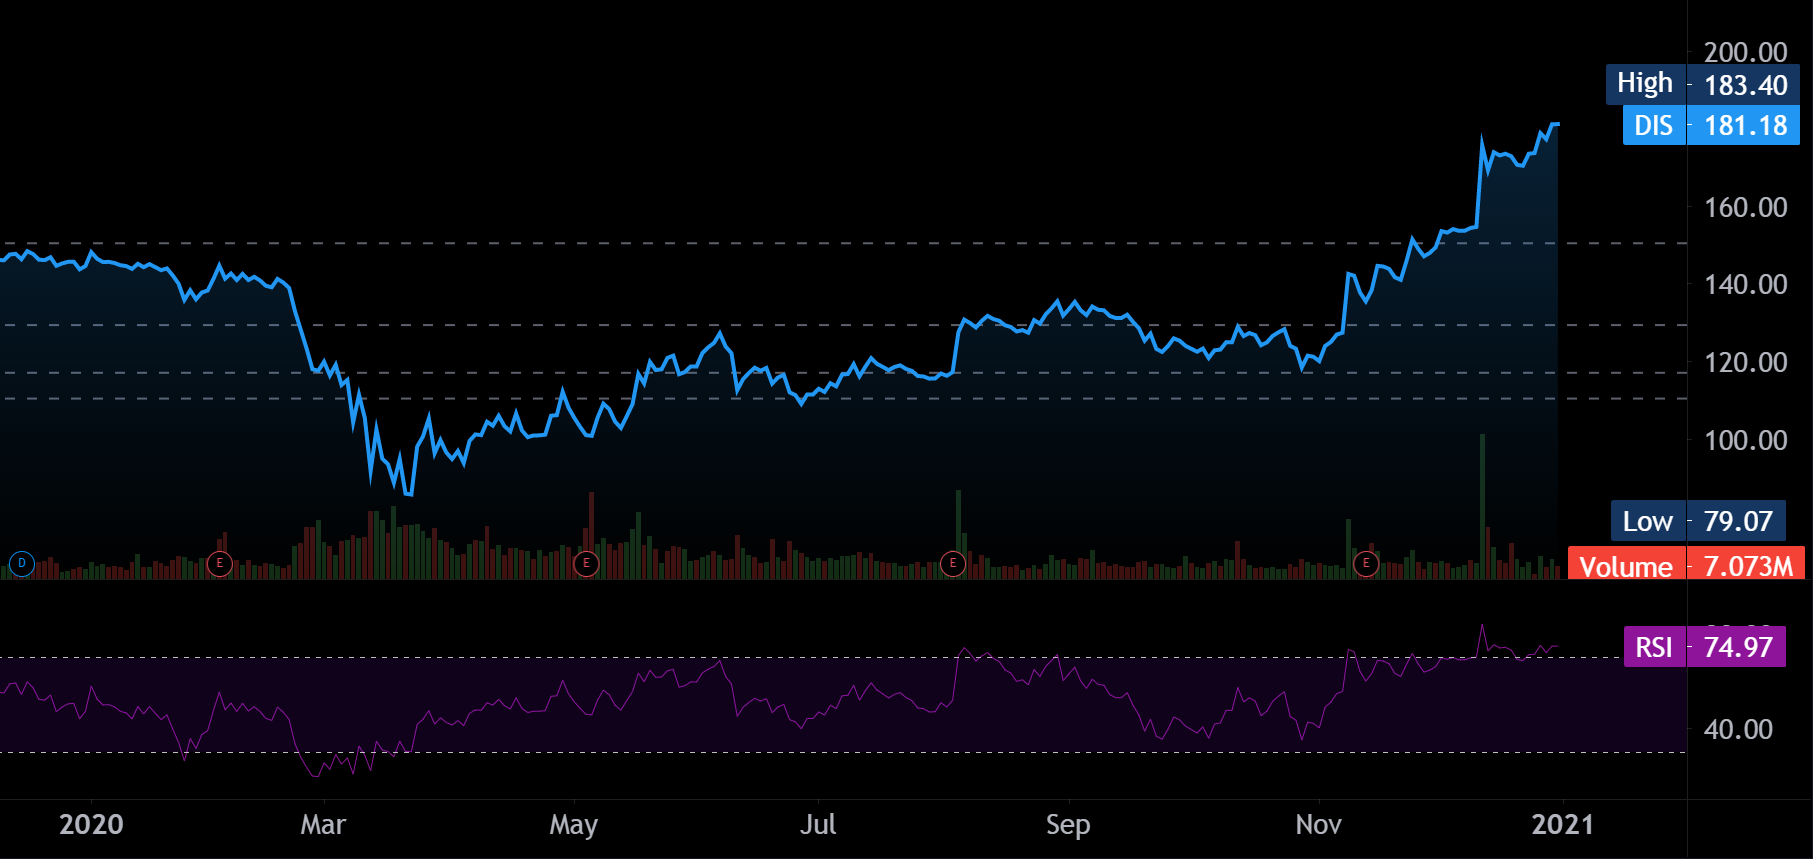Click the DIS 181.18 price label
Viewport: 1813px width, 859px height.
coord(1711,125)
